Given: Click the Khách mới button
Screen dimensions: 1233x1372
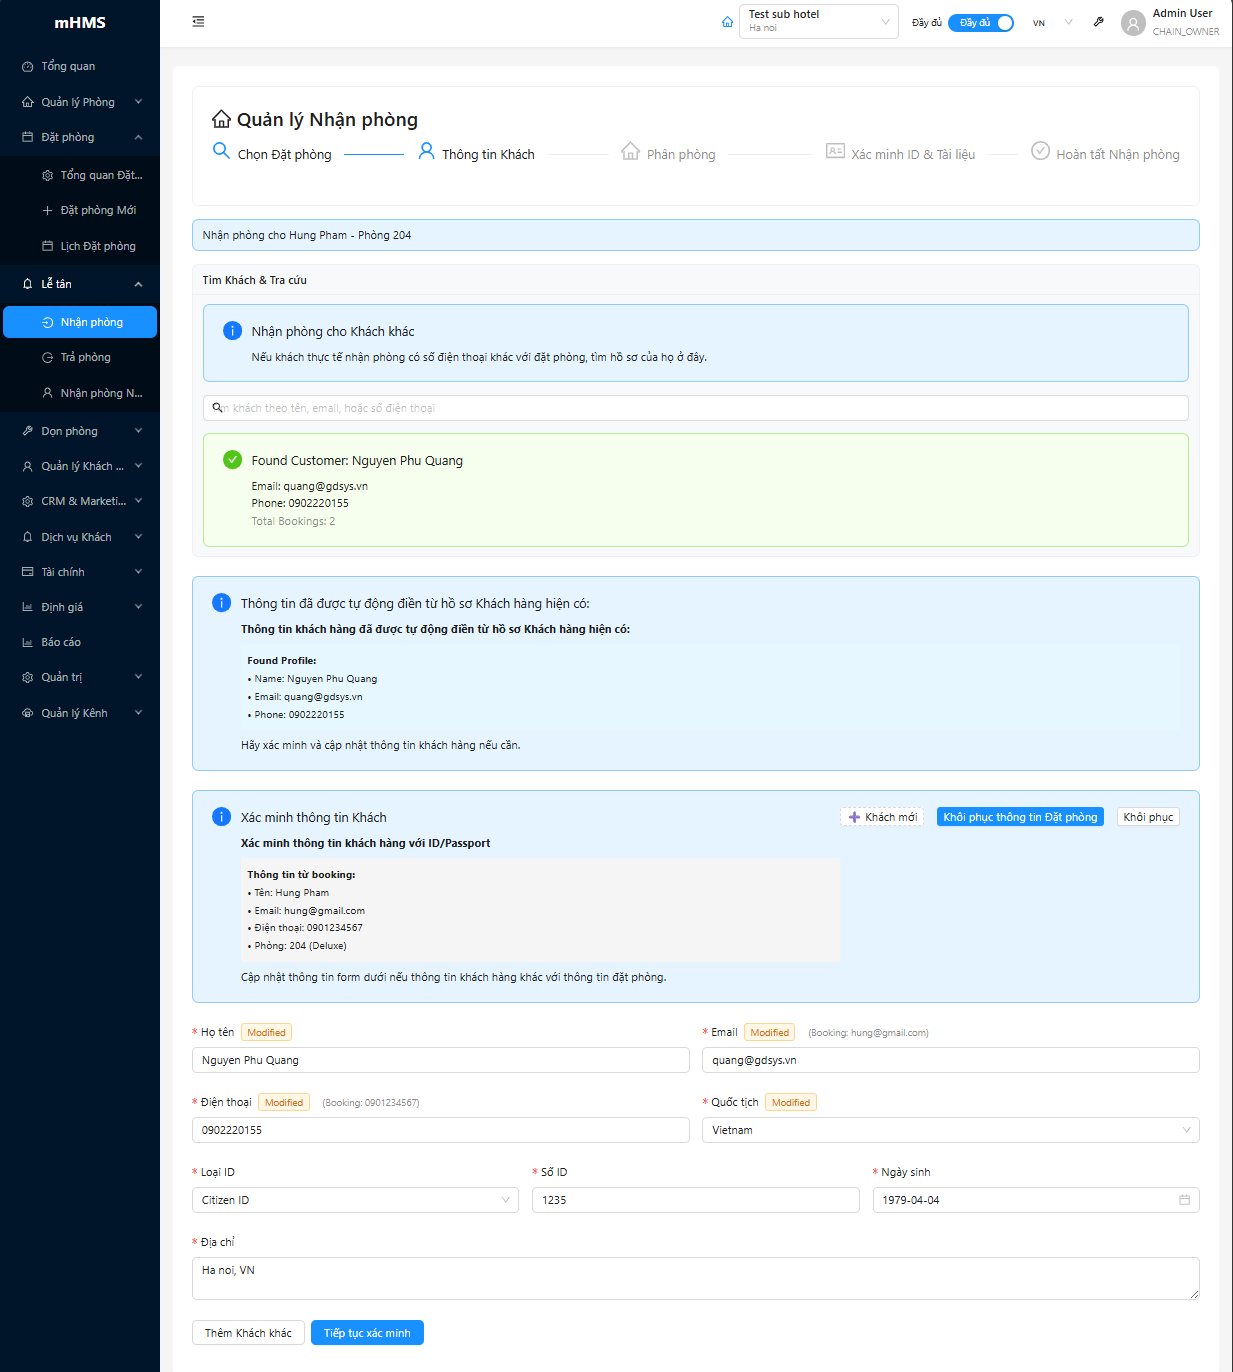Looking at the screenshot, I should 882,817.
